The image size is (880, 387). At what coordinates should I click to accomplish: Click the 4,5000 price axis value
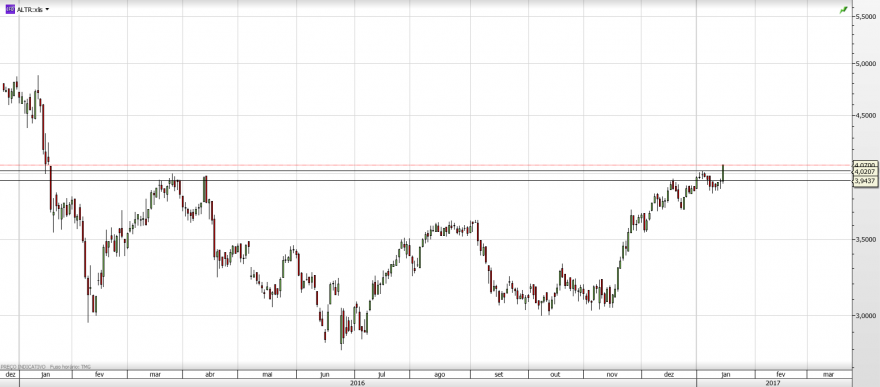[x=867, y=116]
